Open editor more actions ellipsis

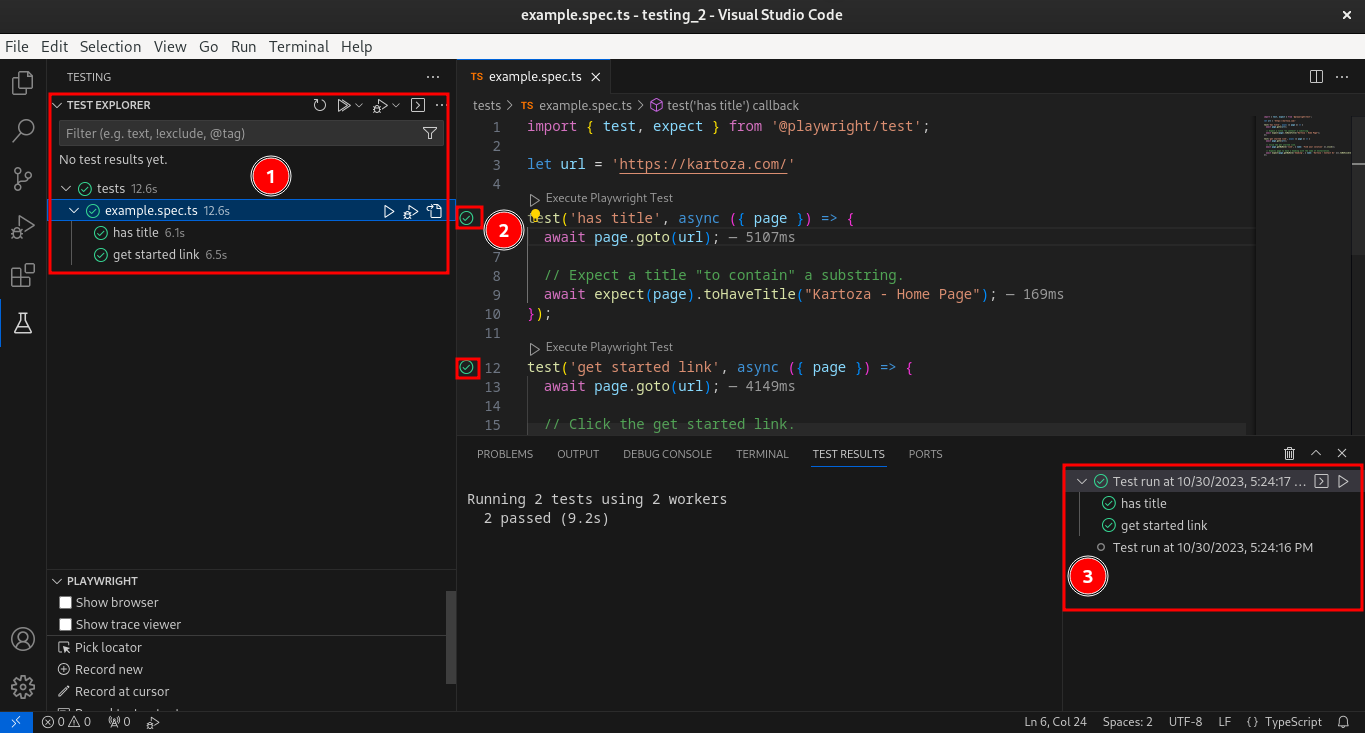[x=1341, y=76]
